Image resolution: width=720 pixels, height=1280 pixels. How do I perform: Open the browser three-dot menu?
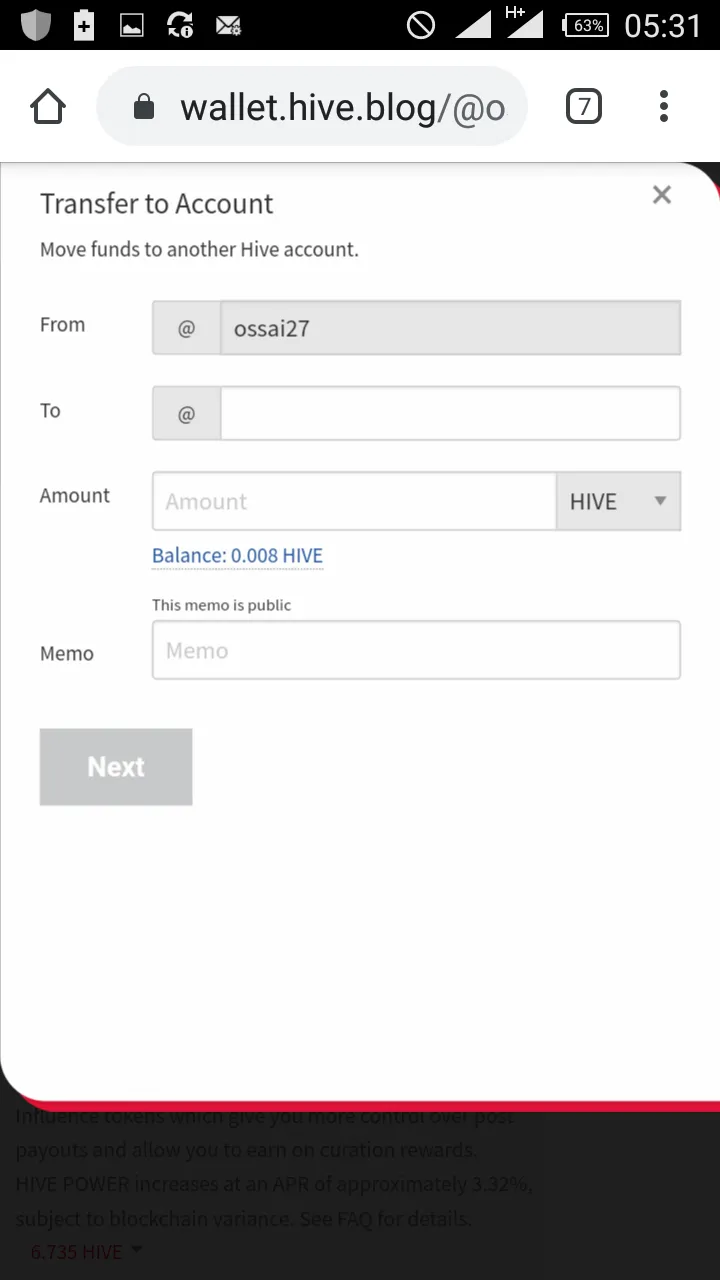pyautogui.click(x=664, y=106)
